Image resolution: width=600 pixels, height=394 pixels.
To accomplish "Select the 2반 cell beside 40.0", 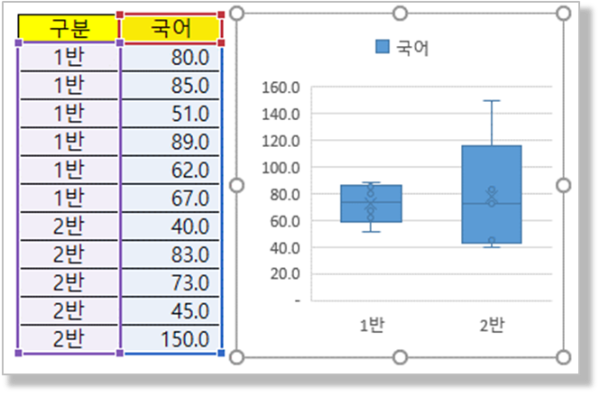I will (x=69, y=226).
